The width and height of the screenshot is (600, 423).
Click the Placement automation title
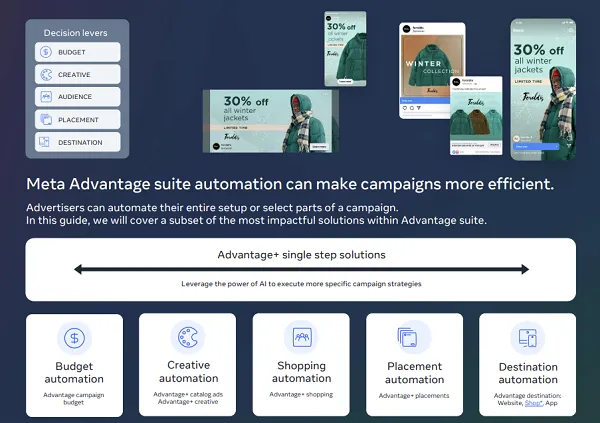[414, 373]
